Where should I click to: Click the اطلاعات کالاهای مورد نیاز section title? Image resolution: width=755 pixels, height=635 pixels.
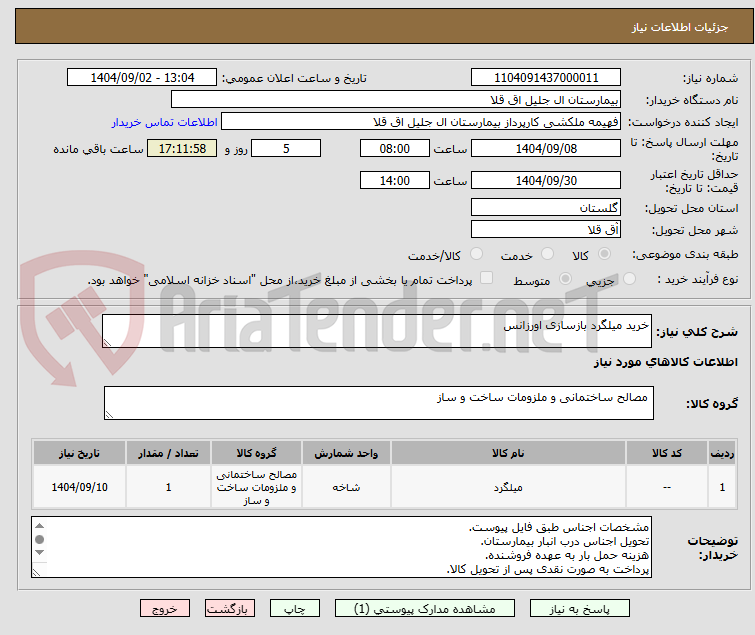point(665,362)
